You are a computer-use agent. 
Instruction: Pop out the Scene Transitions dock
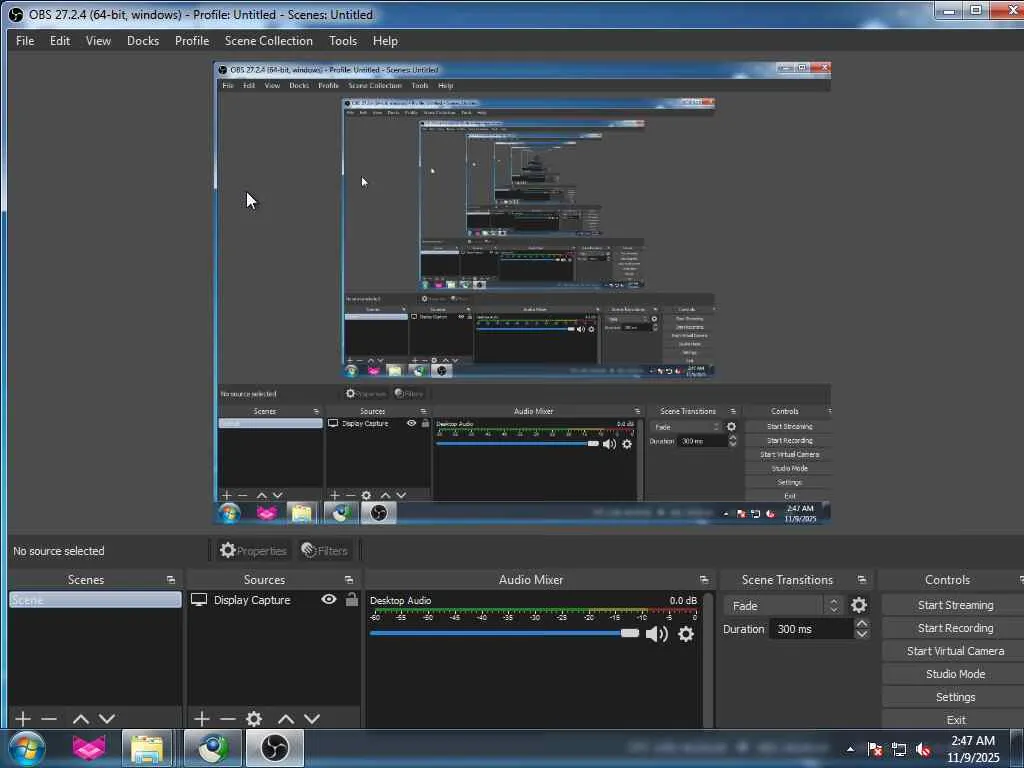(862, 580)
